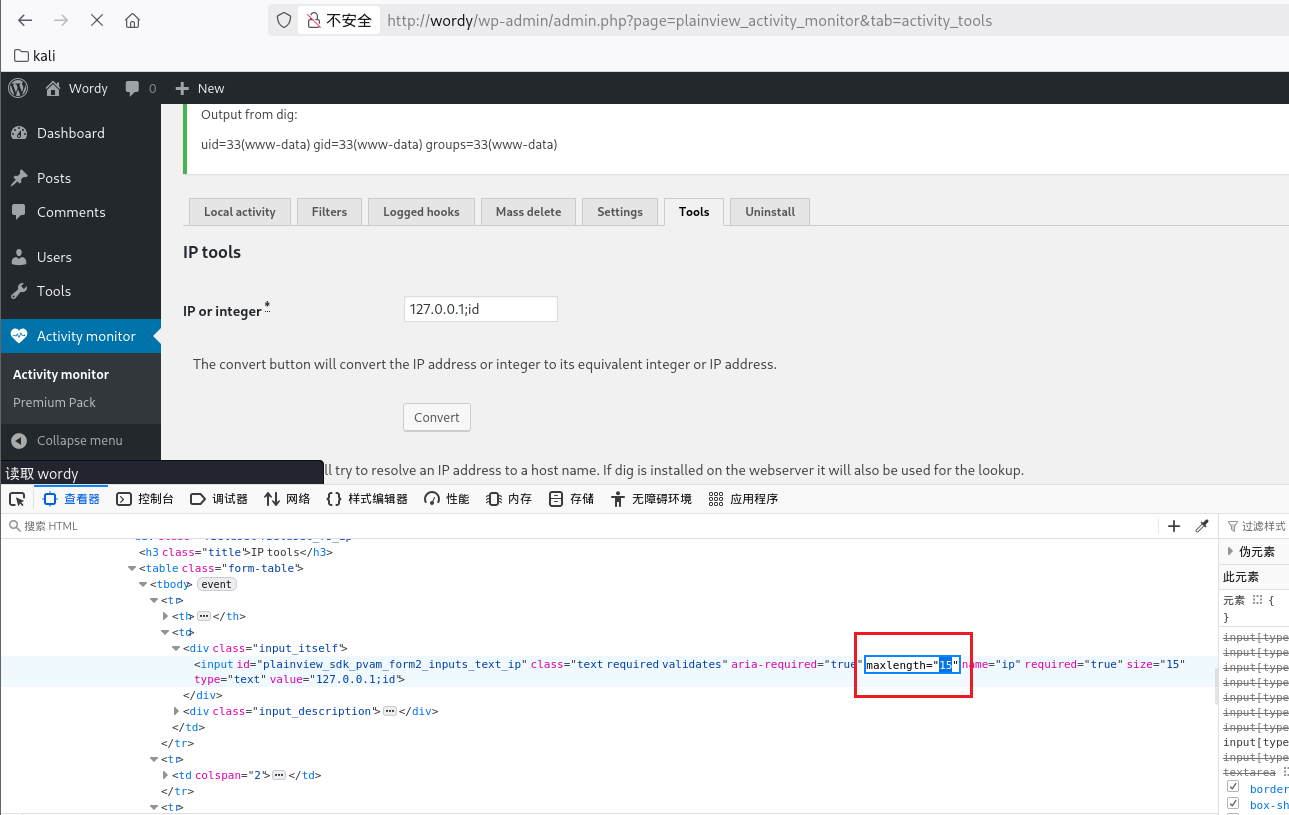
Task: Click the browser home icon
Action: pos(132,20)
